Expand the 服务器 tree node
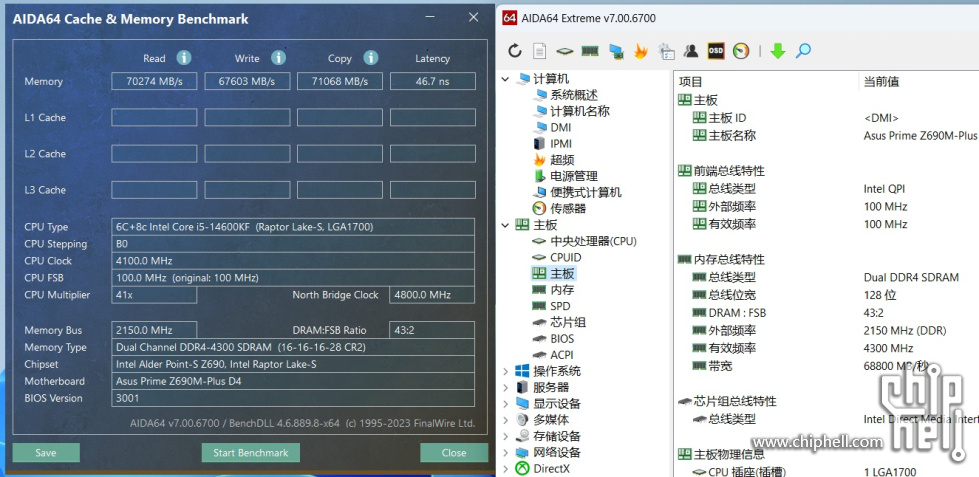 tap(505, 387)
